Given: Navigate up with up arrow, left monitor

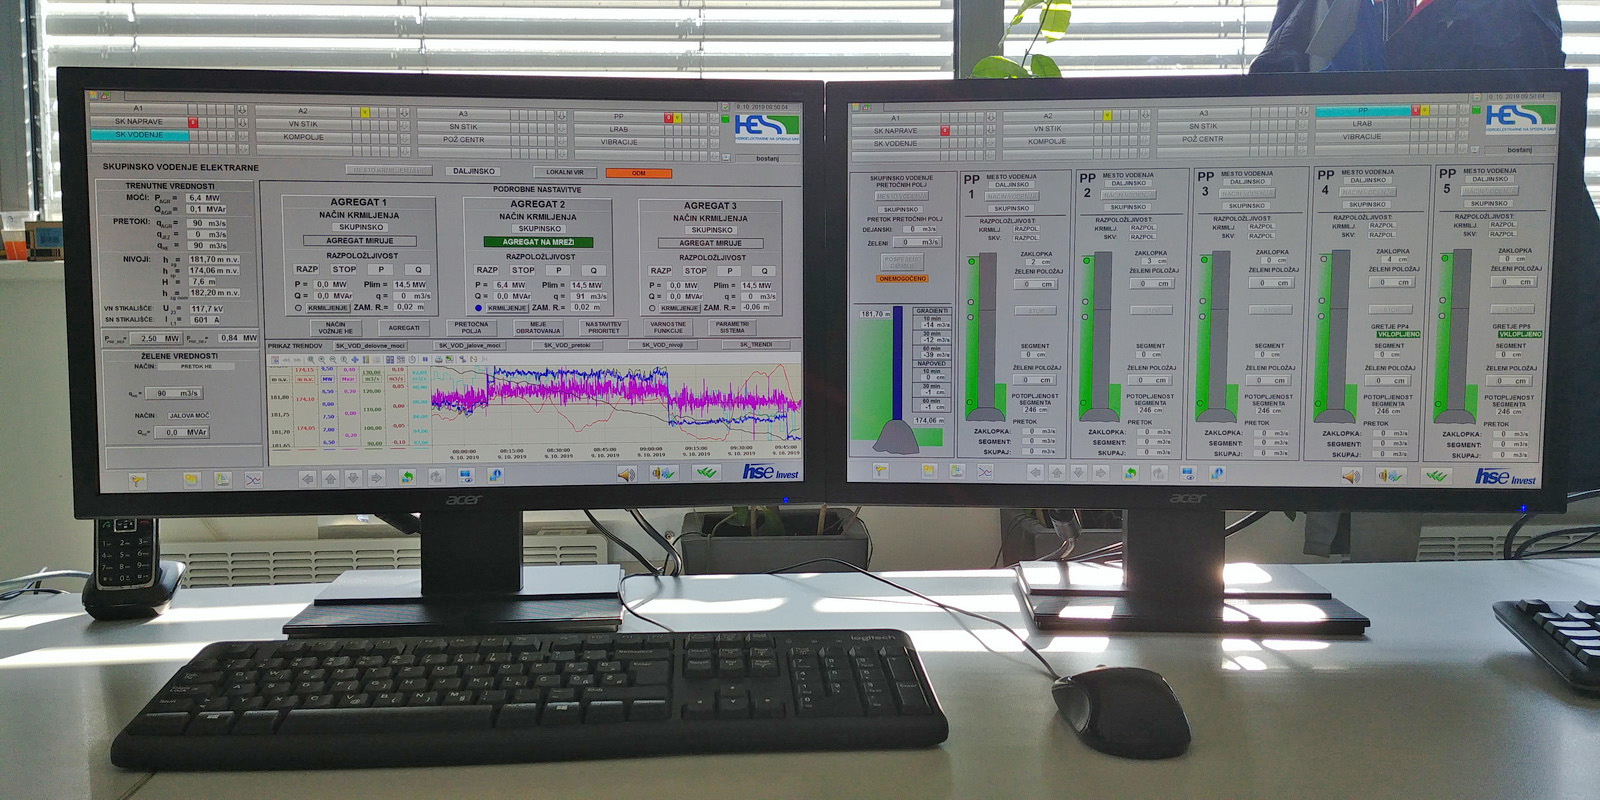Looking at the screenshot, I should (x=331, y=479).
